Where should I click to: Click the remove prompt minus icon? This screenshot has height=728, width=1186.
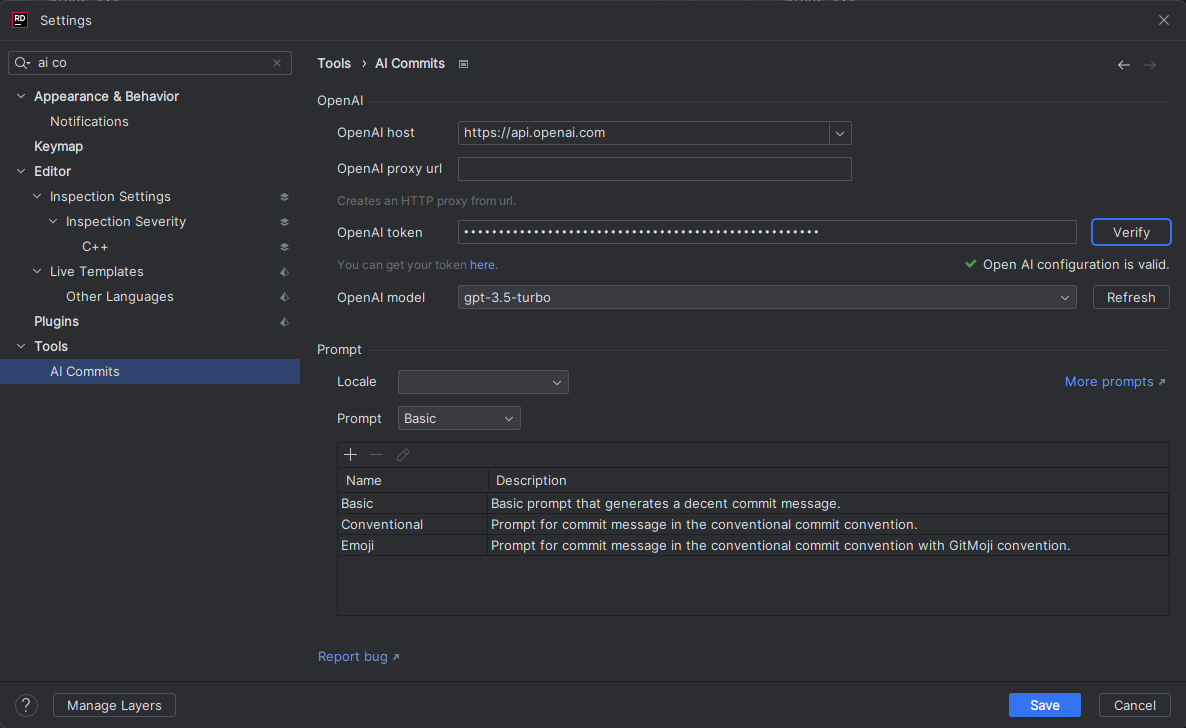(377, 455)
